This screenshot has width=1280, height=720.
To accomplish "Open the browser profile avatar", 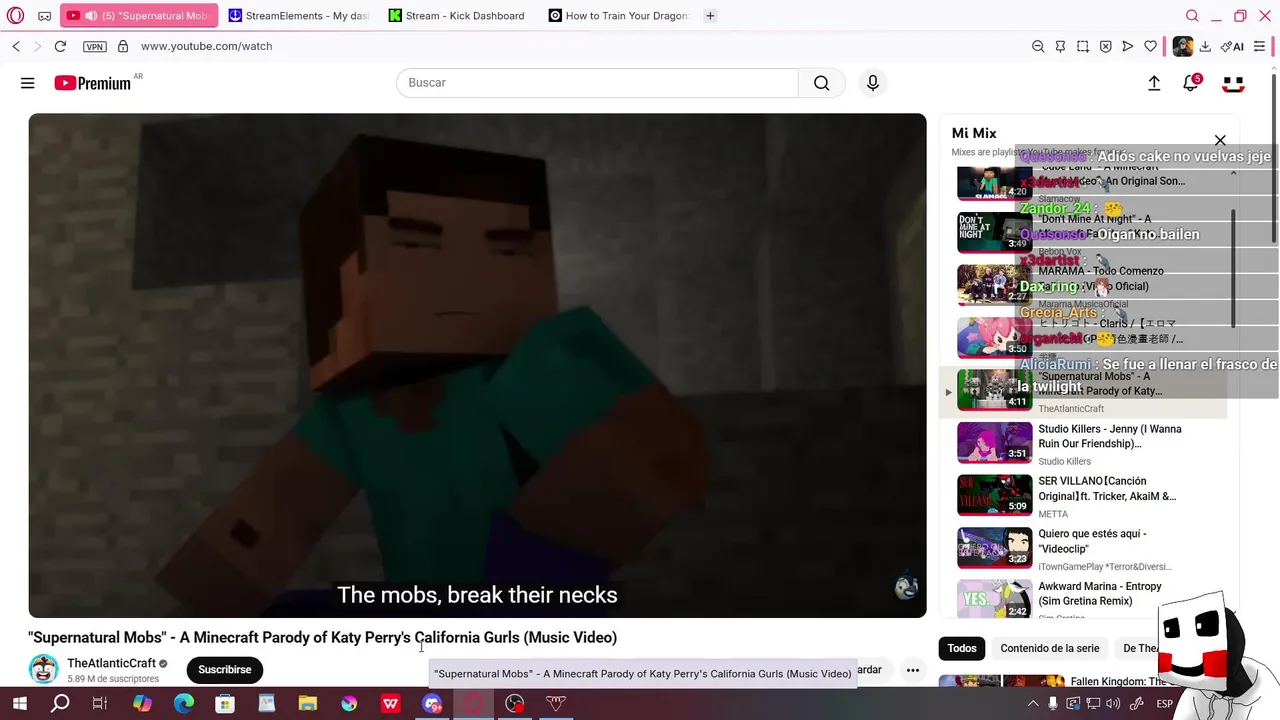I will point(1183,46).
